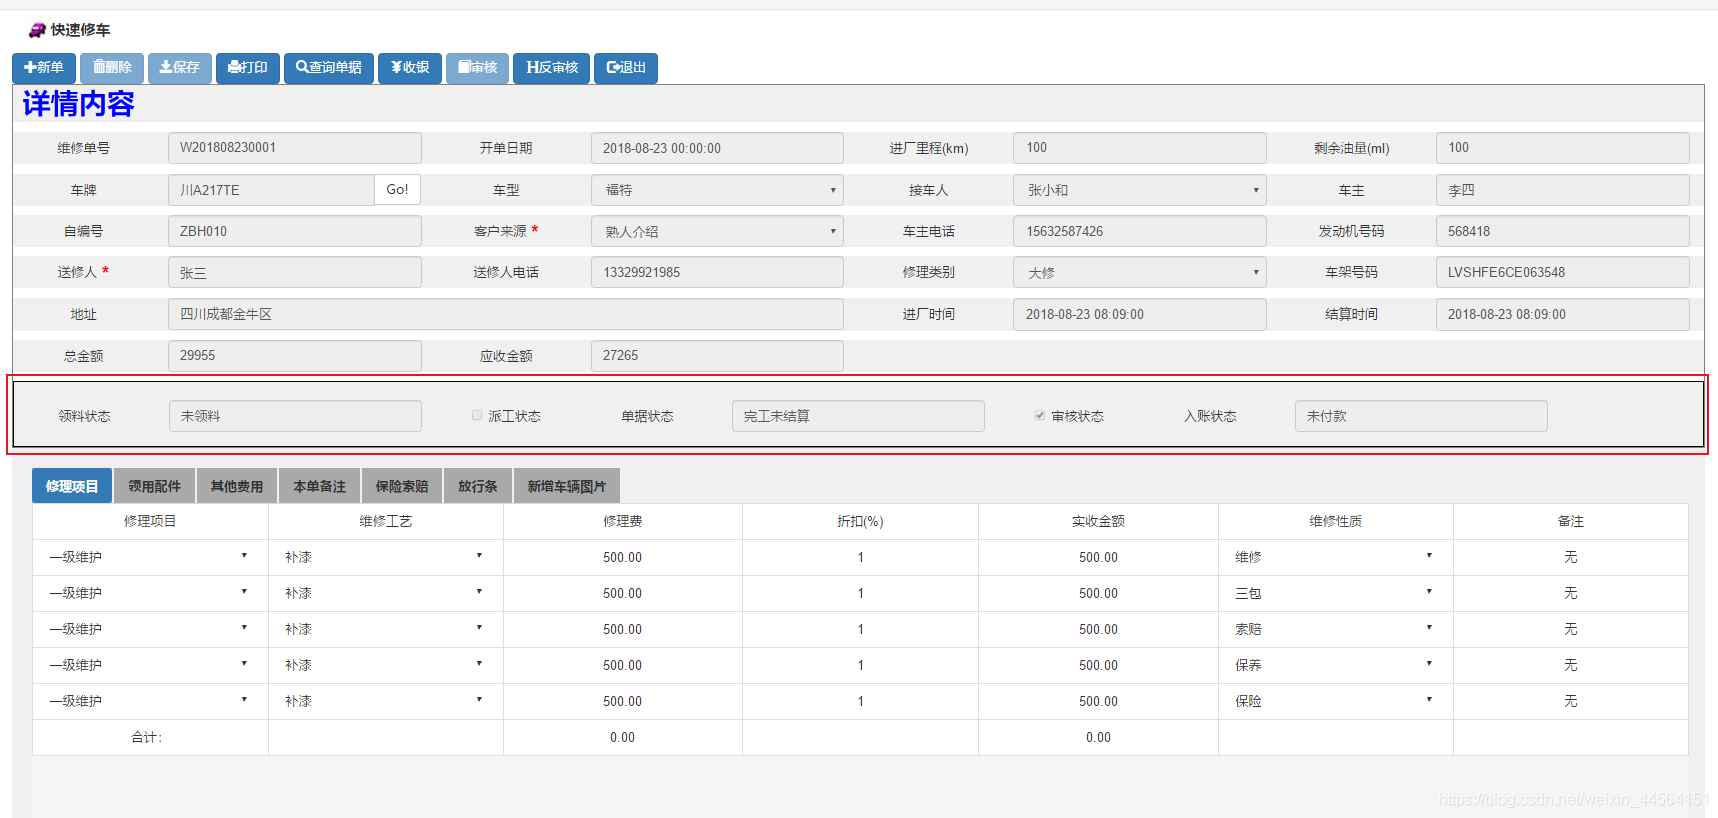The height and width of the screenshot is (818, 1718).
Task: Switch to the 其他费用 tab
Action: 237,486
